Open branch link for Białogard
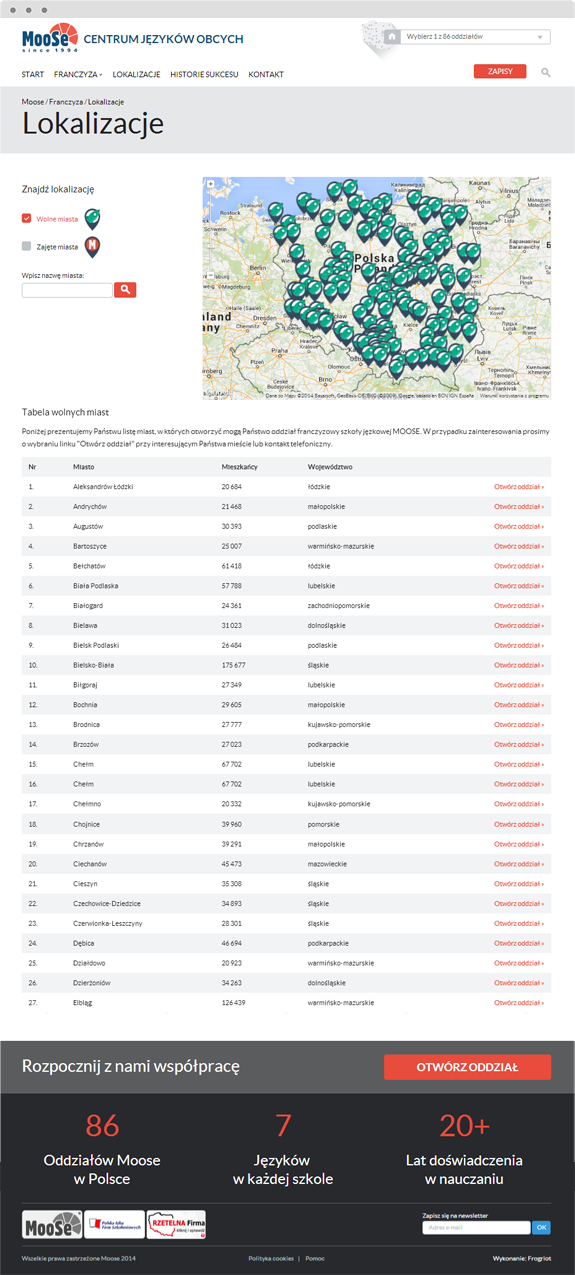Image resolution: width=575 pixels, height=1275 pixels. coord(518,606)
